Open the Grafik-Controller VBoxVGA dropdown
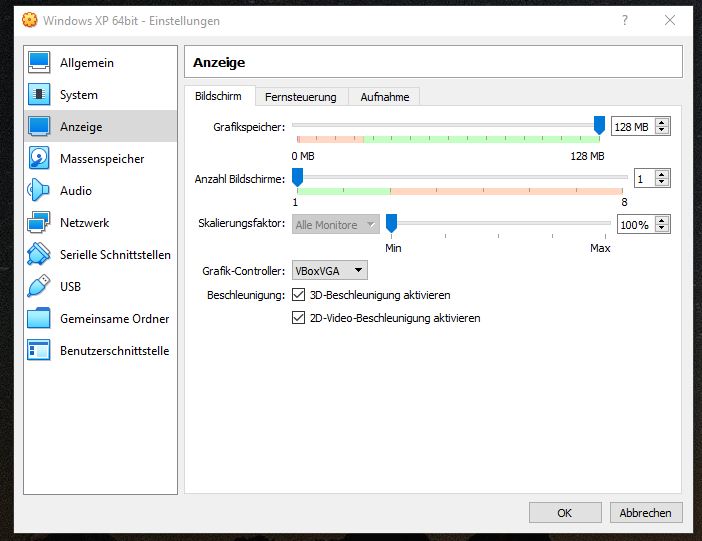This screenshot has width=702, height=541. 330,270
